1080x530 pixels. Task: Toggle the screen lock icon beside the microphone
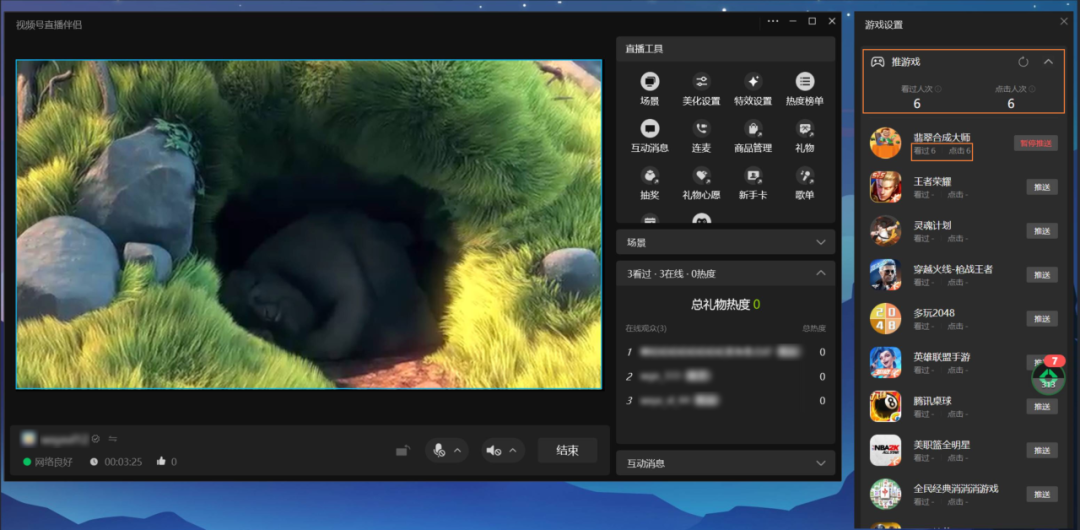pos(402,451)
